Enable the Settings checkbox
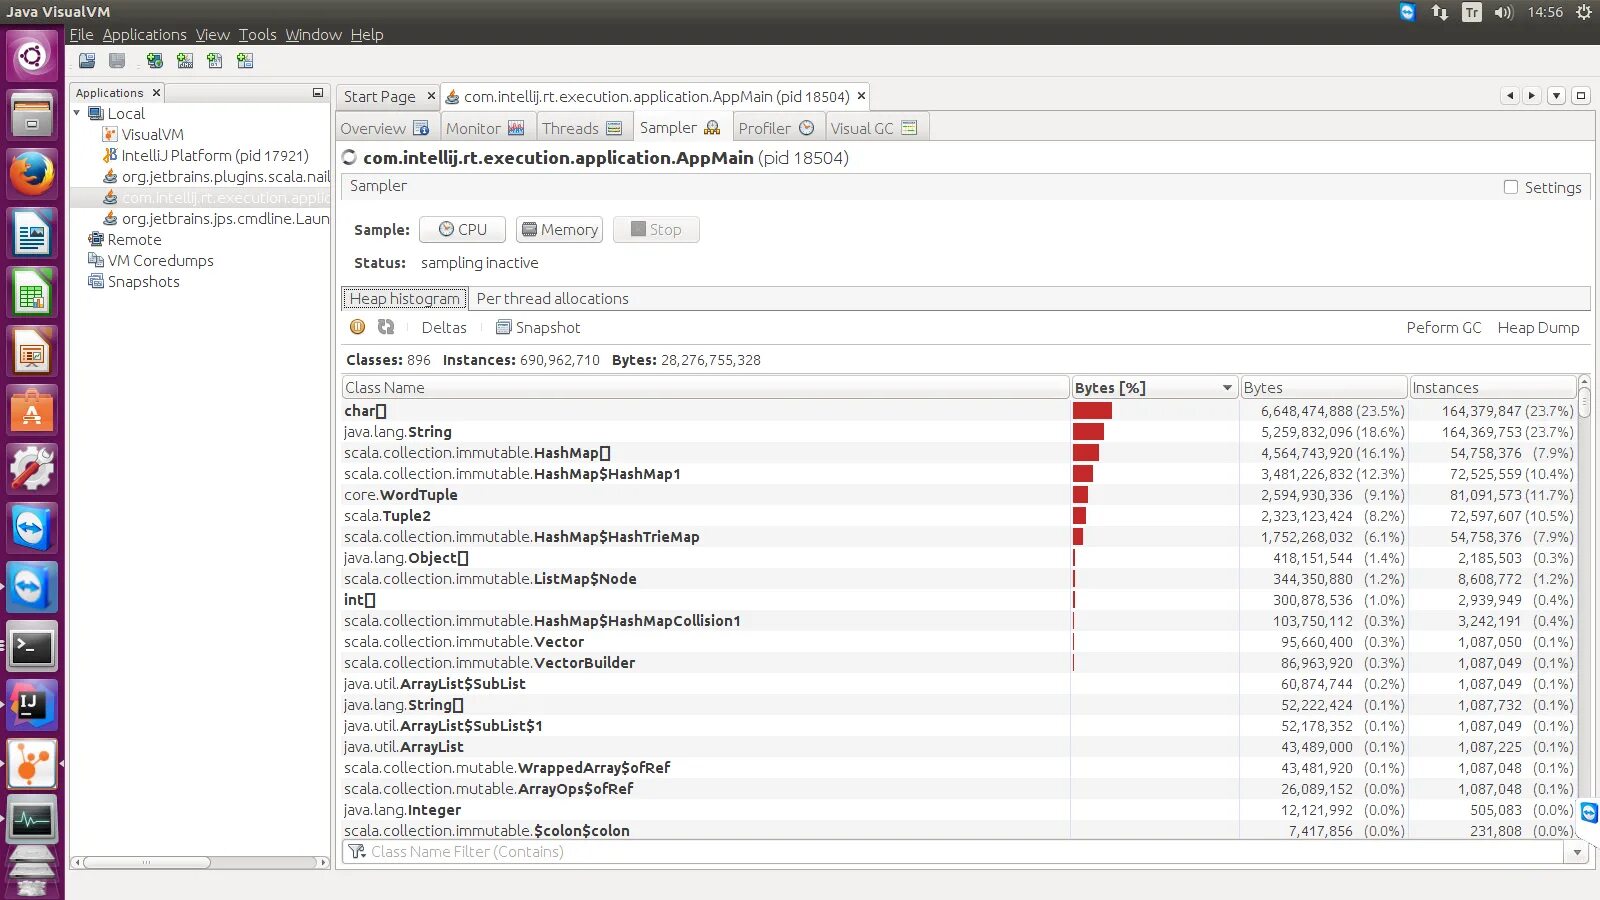Image resolution: width=1600 pixels, height=900 pixels. coord(1511,187)
